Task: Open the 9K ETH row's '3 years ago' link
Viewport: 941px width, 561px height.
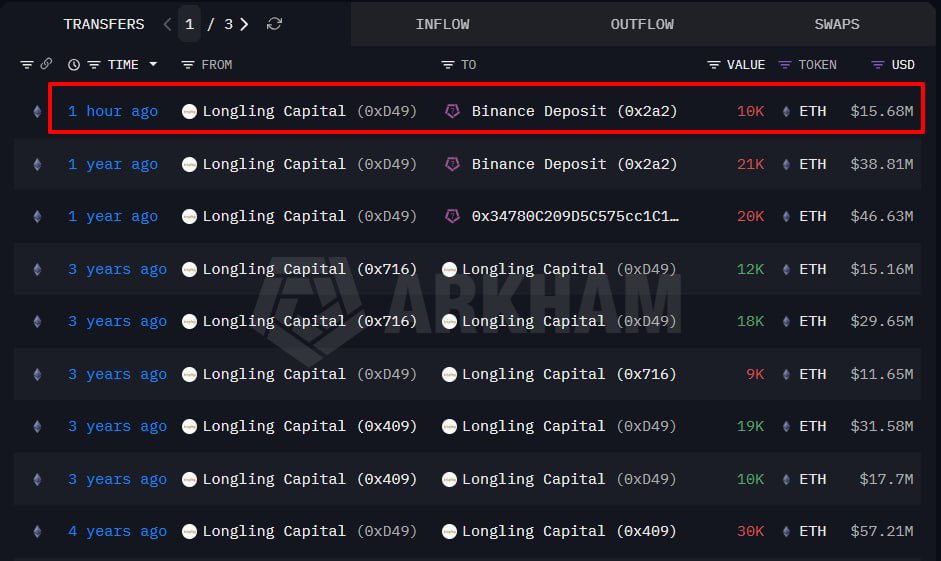Action: pos(117,374)
